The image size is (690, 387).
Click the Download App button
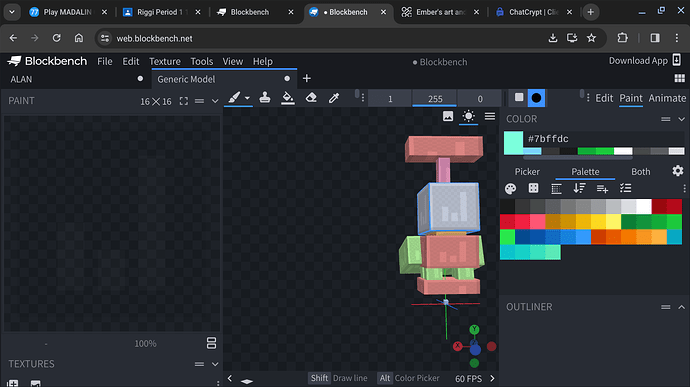645,60
